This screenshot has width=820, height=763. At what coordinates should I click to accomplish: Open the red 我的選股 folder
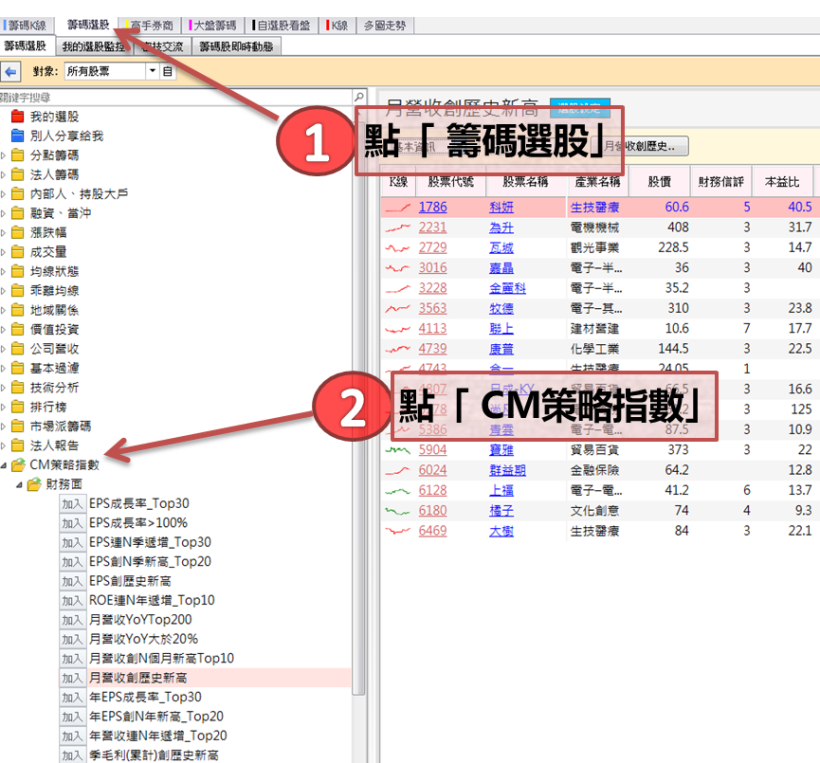(x=18, y=116)
